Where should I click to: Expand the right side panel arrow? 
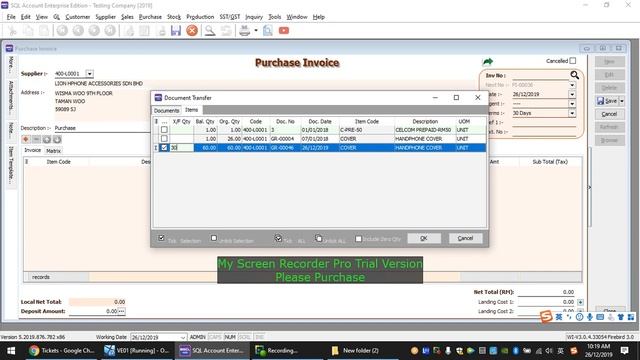[589, 187]
